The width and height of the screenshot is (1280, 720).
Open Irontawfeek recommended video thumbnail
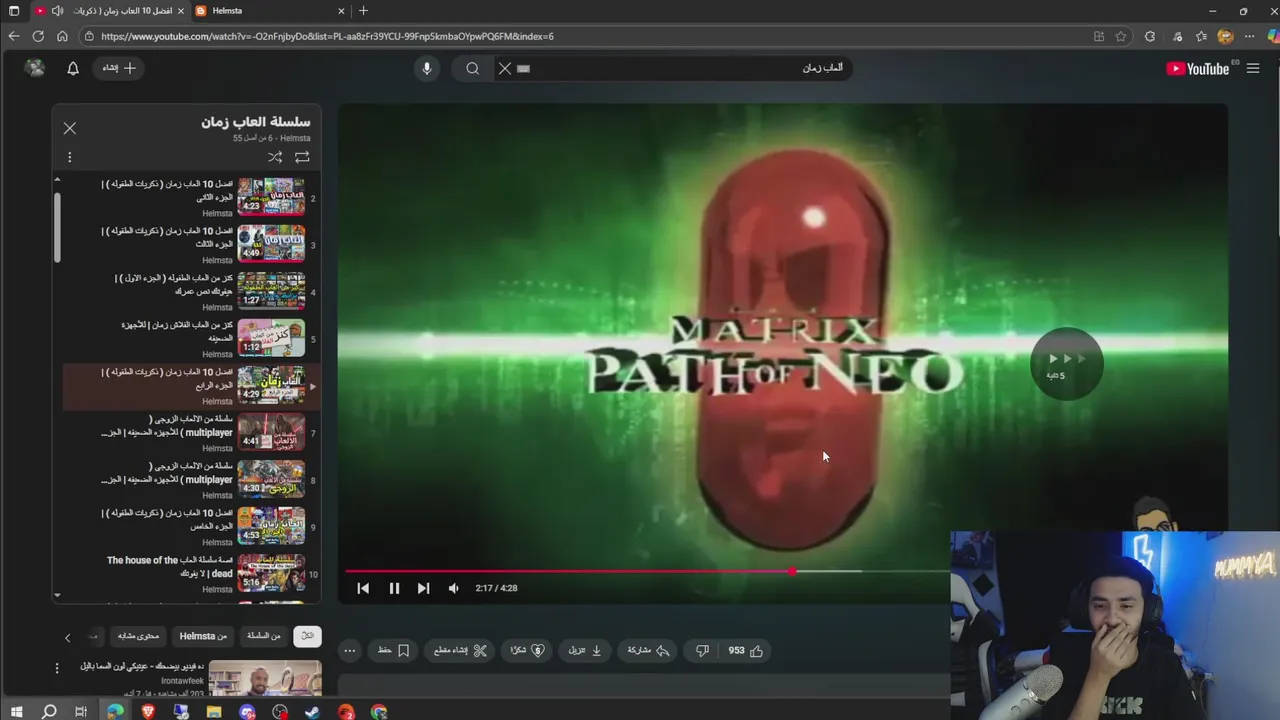coord(265,678)
